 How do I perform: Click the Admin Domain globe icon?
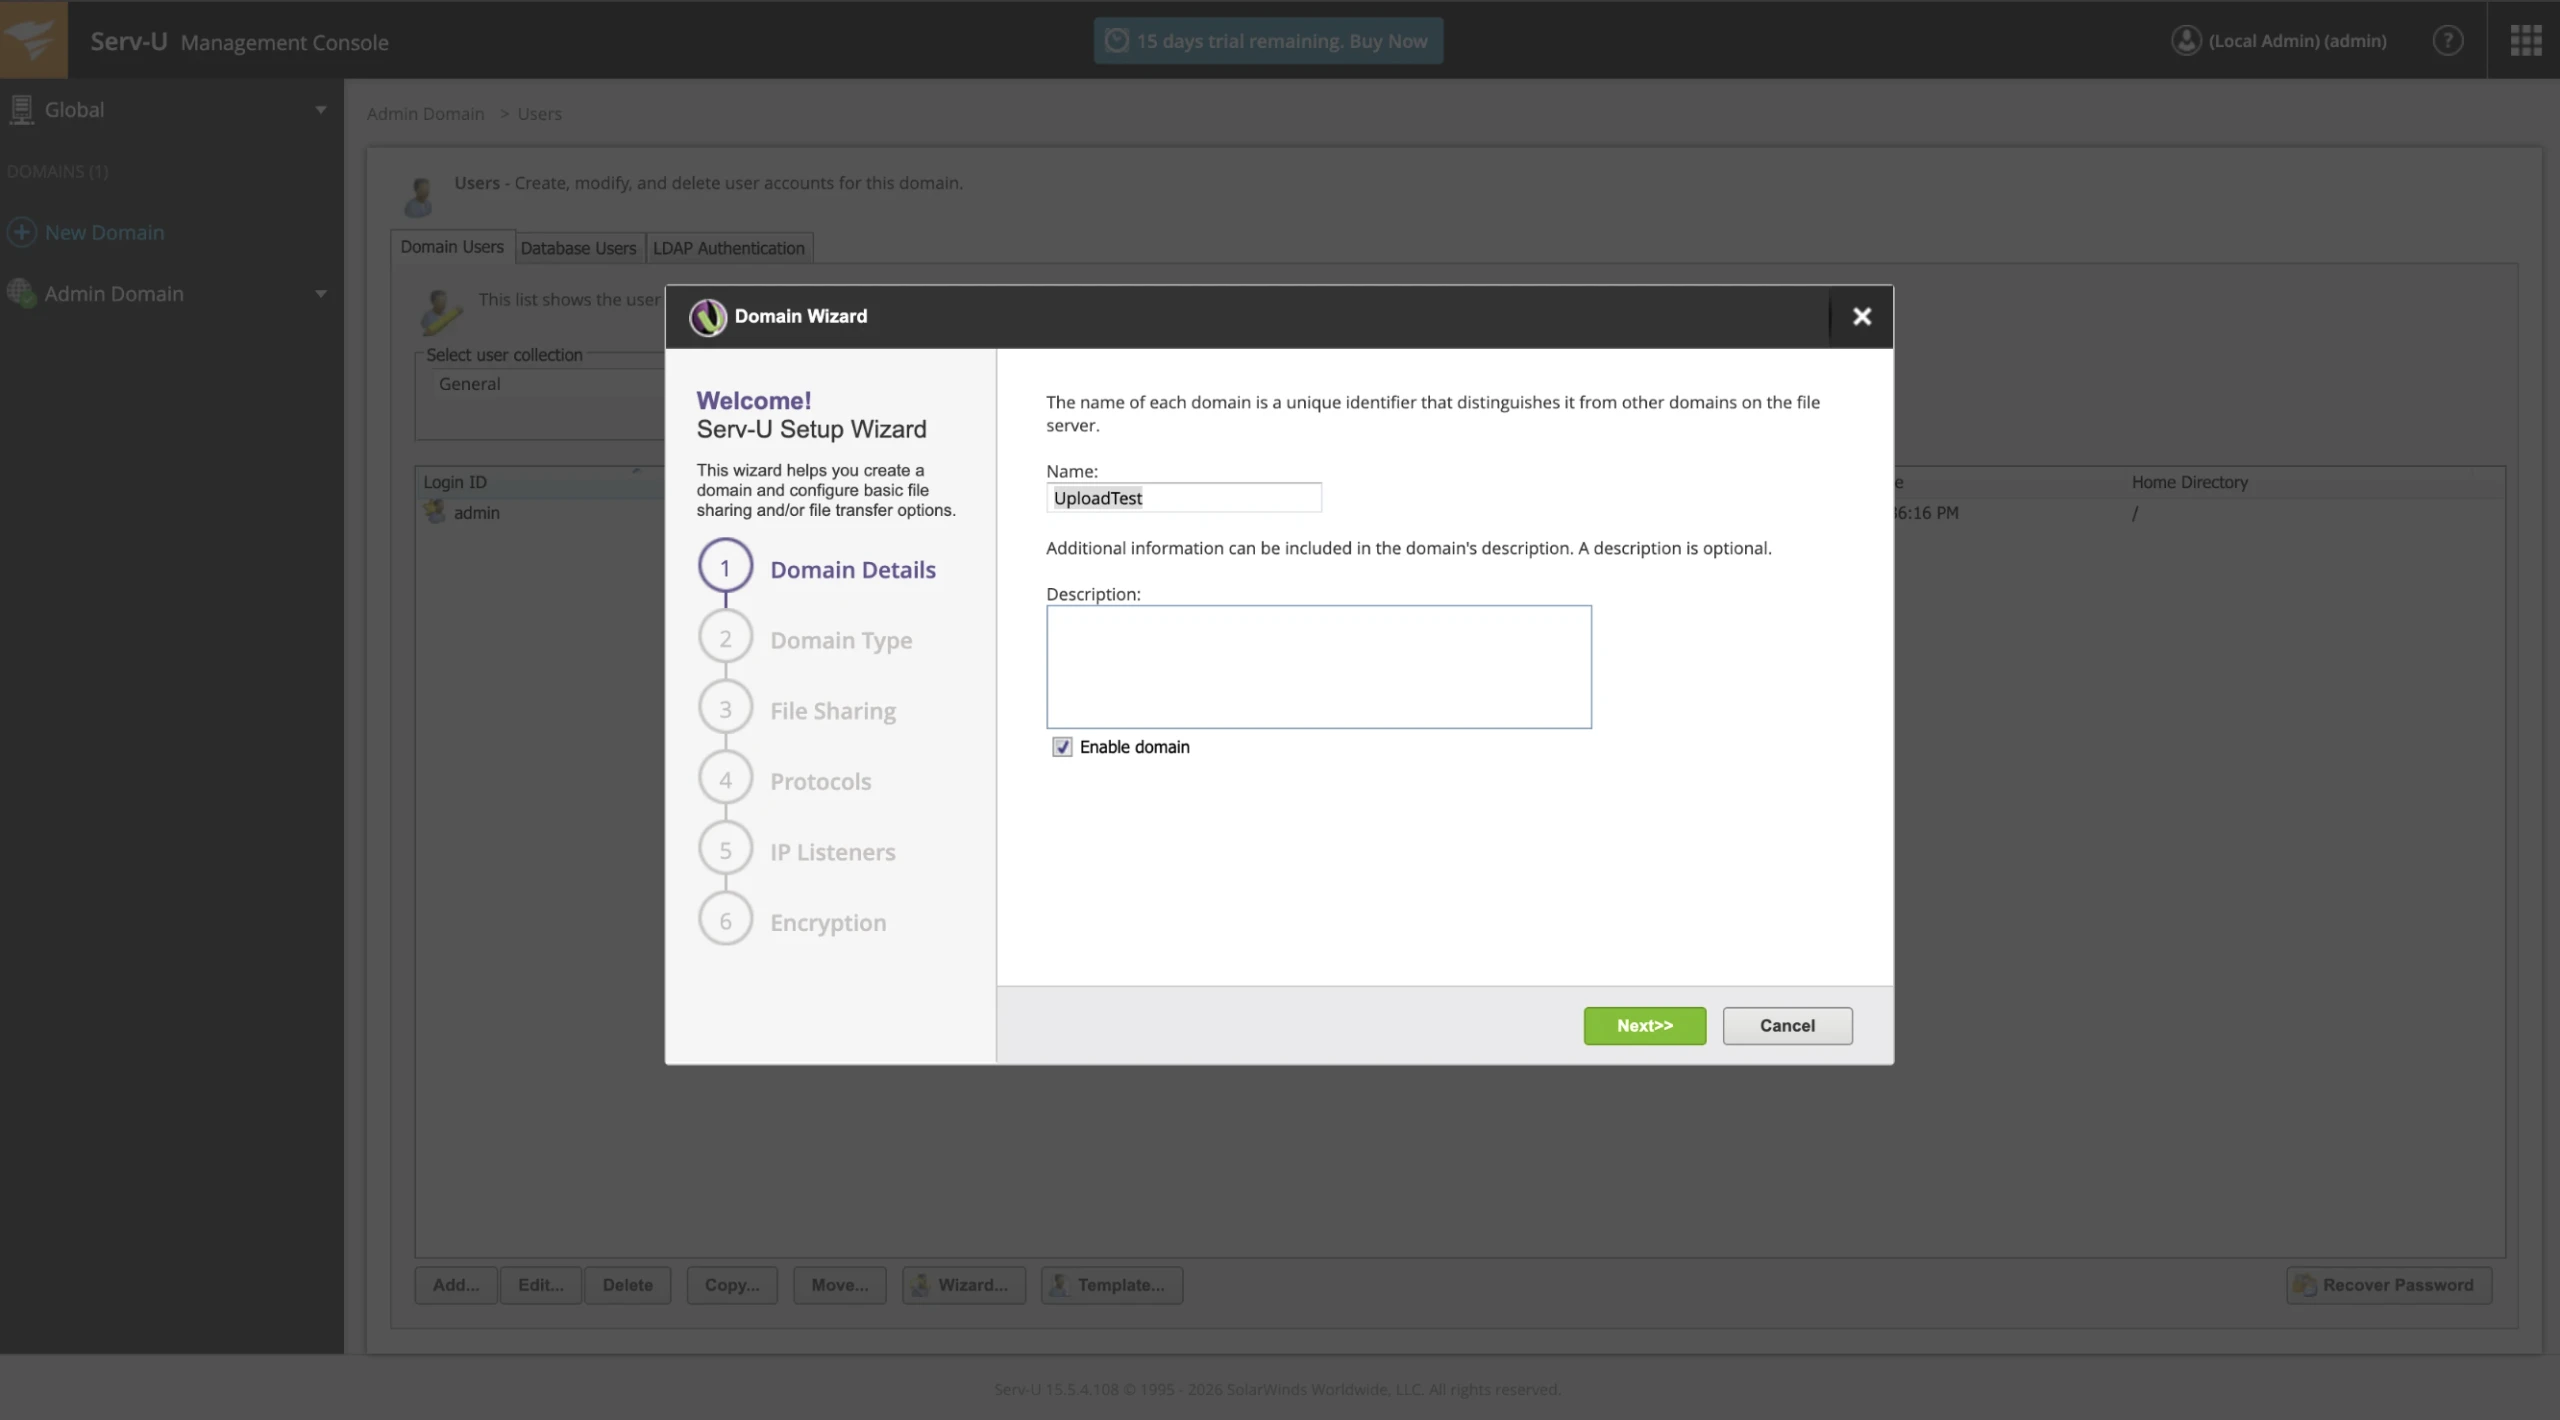tap(21, 293)
